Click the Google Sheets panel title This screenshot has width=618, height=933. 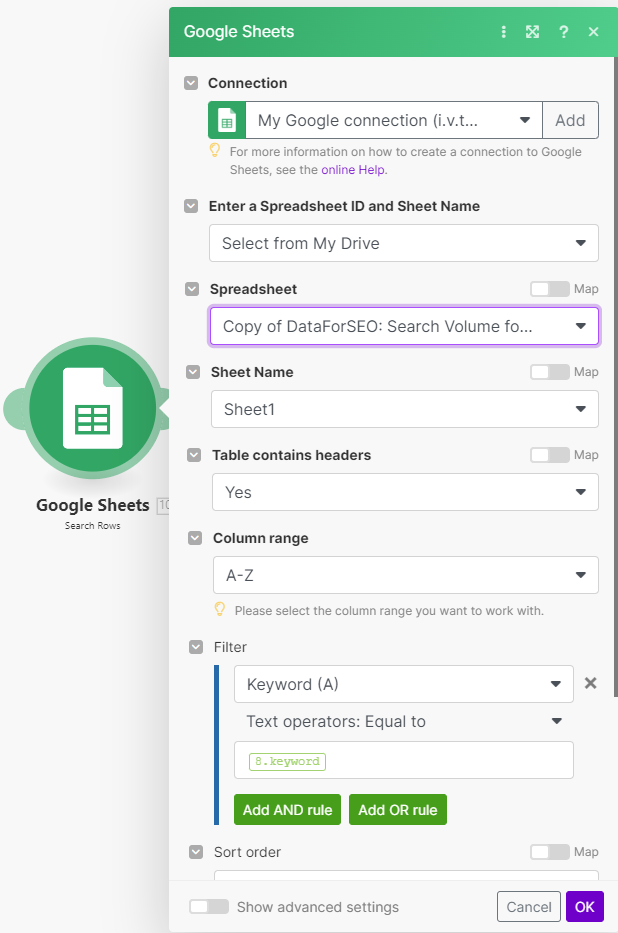coord(239,32)
